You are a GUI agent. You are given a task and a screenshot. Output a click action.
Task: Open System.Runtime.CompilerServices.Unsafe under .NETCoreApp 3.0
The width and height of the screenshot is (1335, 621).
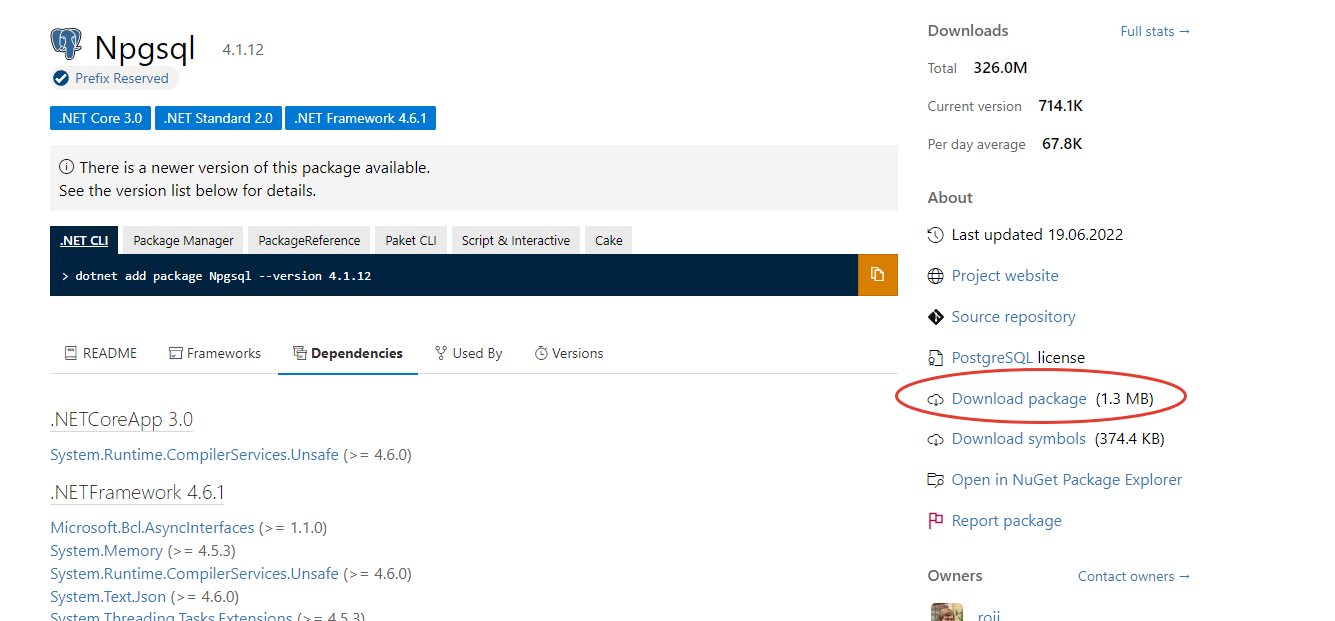pyautogui.click(x=195, y=455)
